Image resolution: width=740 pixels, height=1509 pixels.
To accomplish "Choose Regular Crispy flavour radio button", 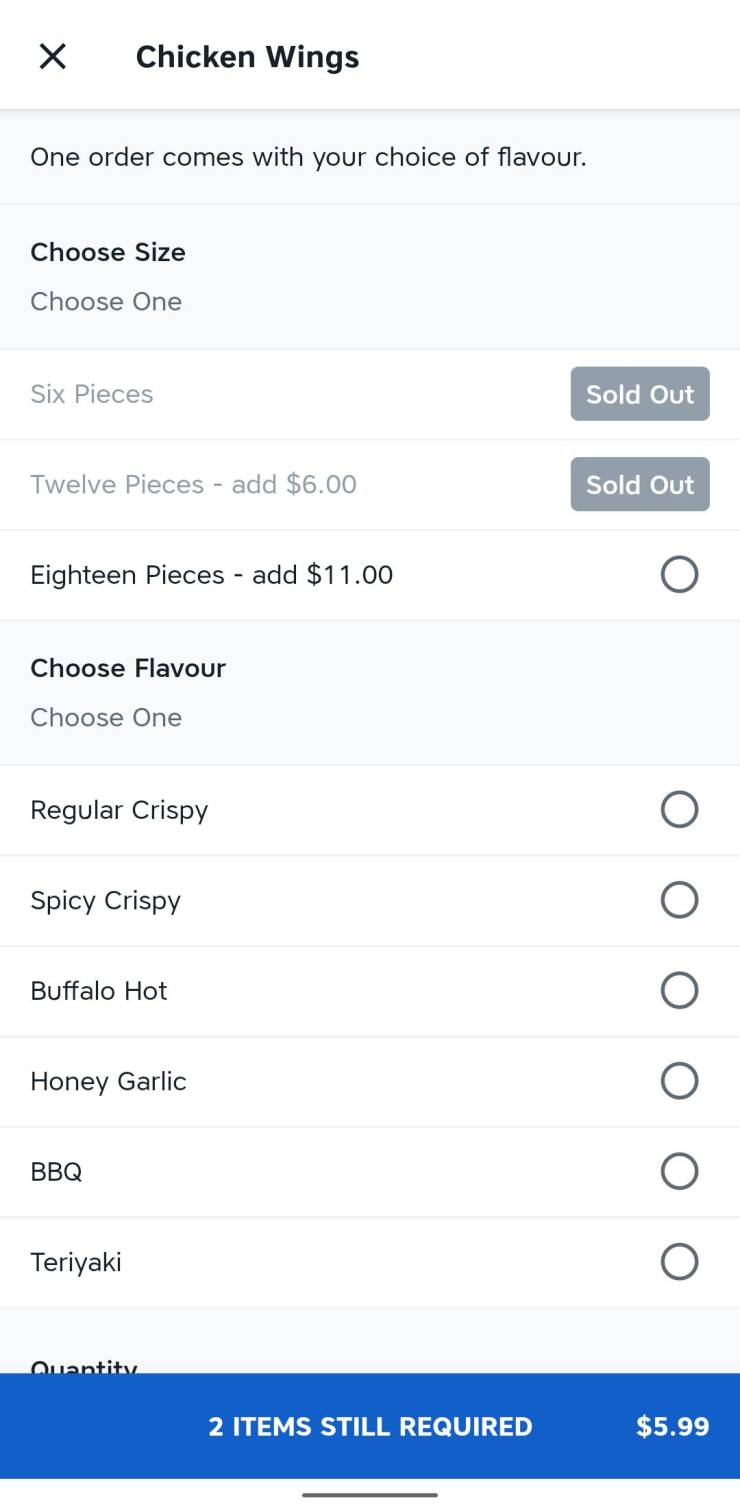I will (679, 810).
